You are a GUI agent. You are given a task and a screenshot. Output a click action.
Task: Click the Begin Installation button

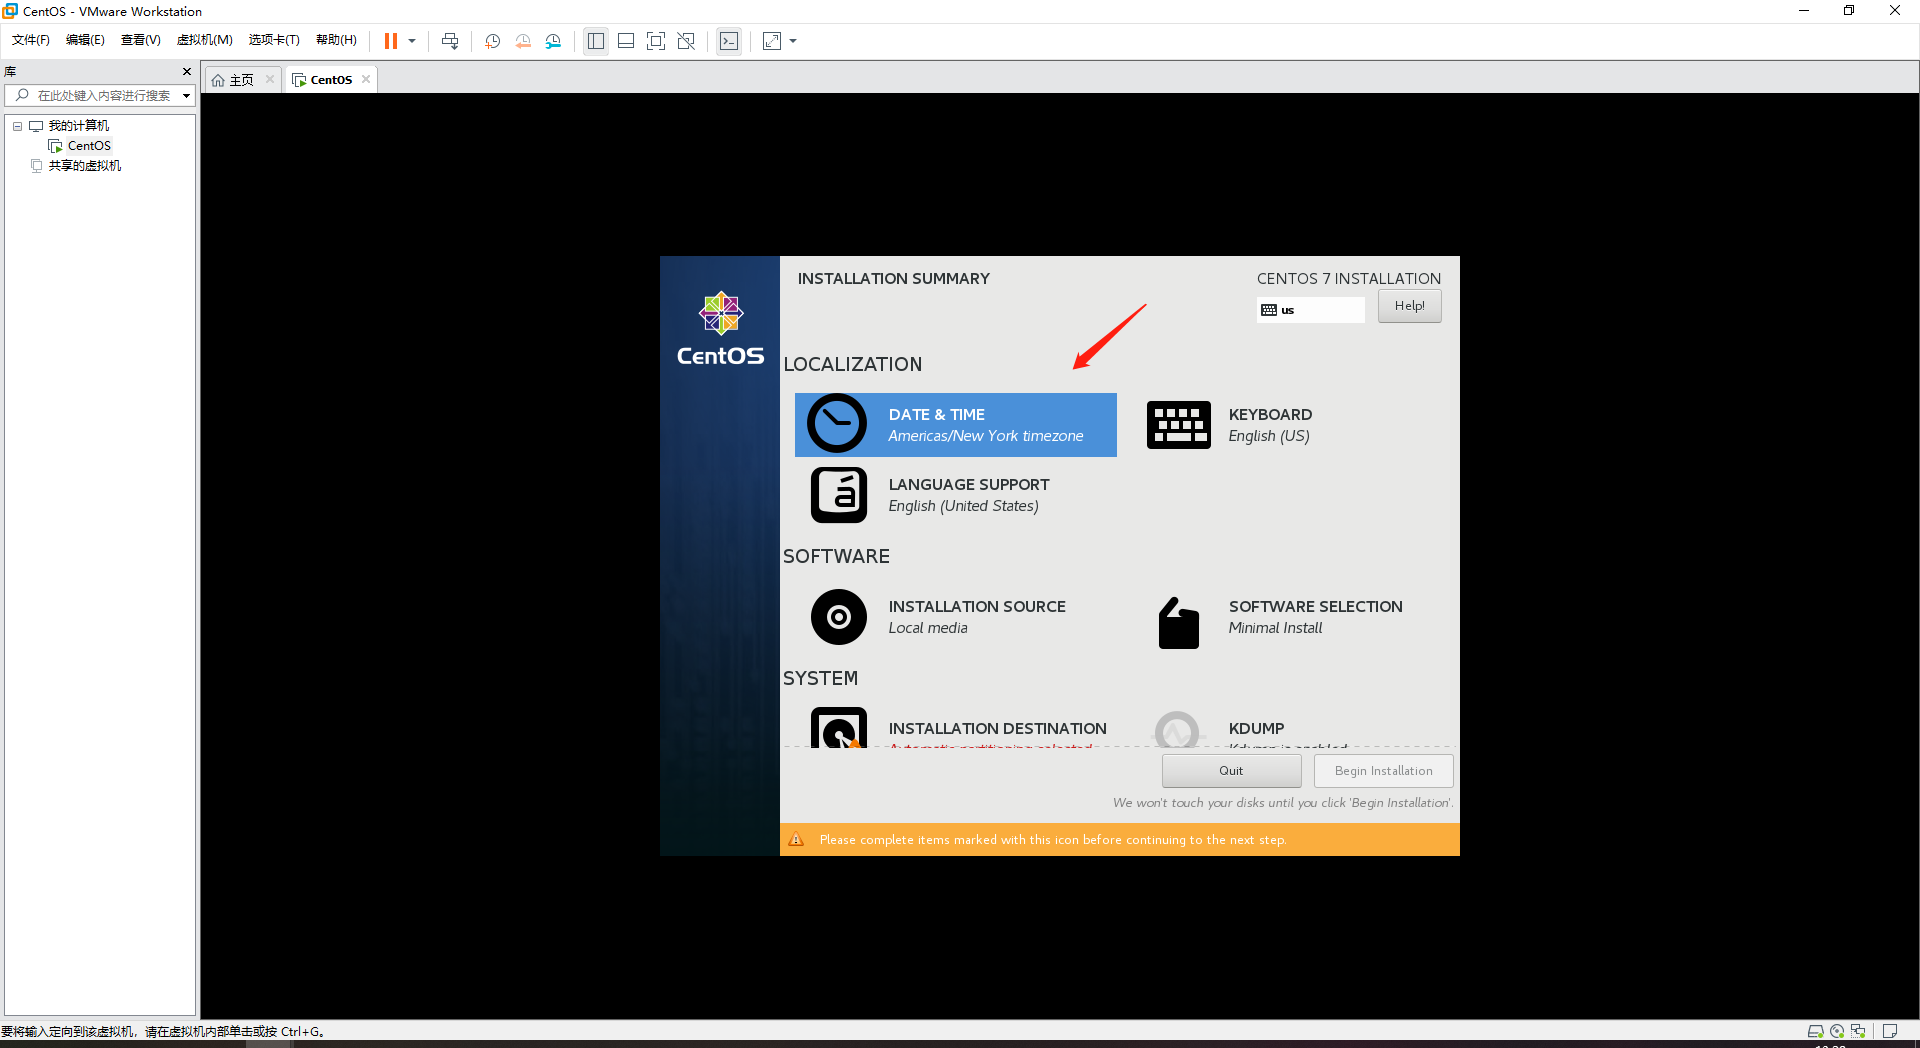click(x=1383, y=771)
